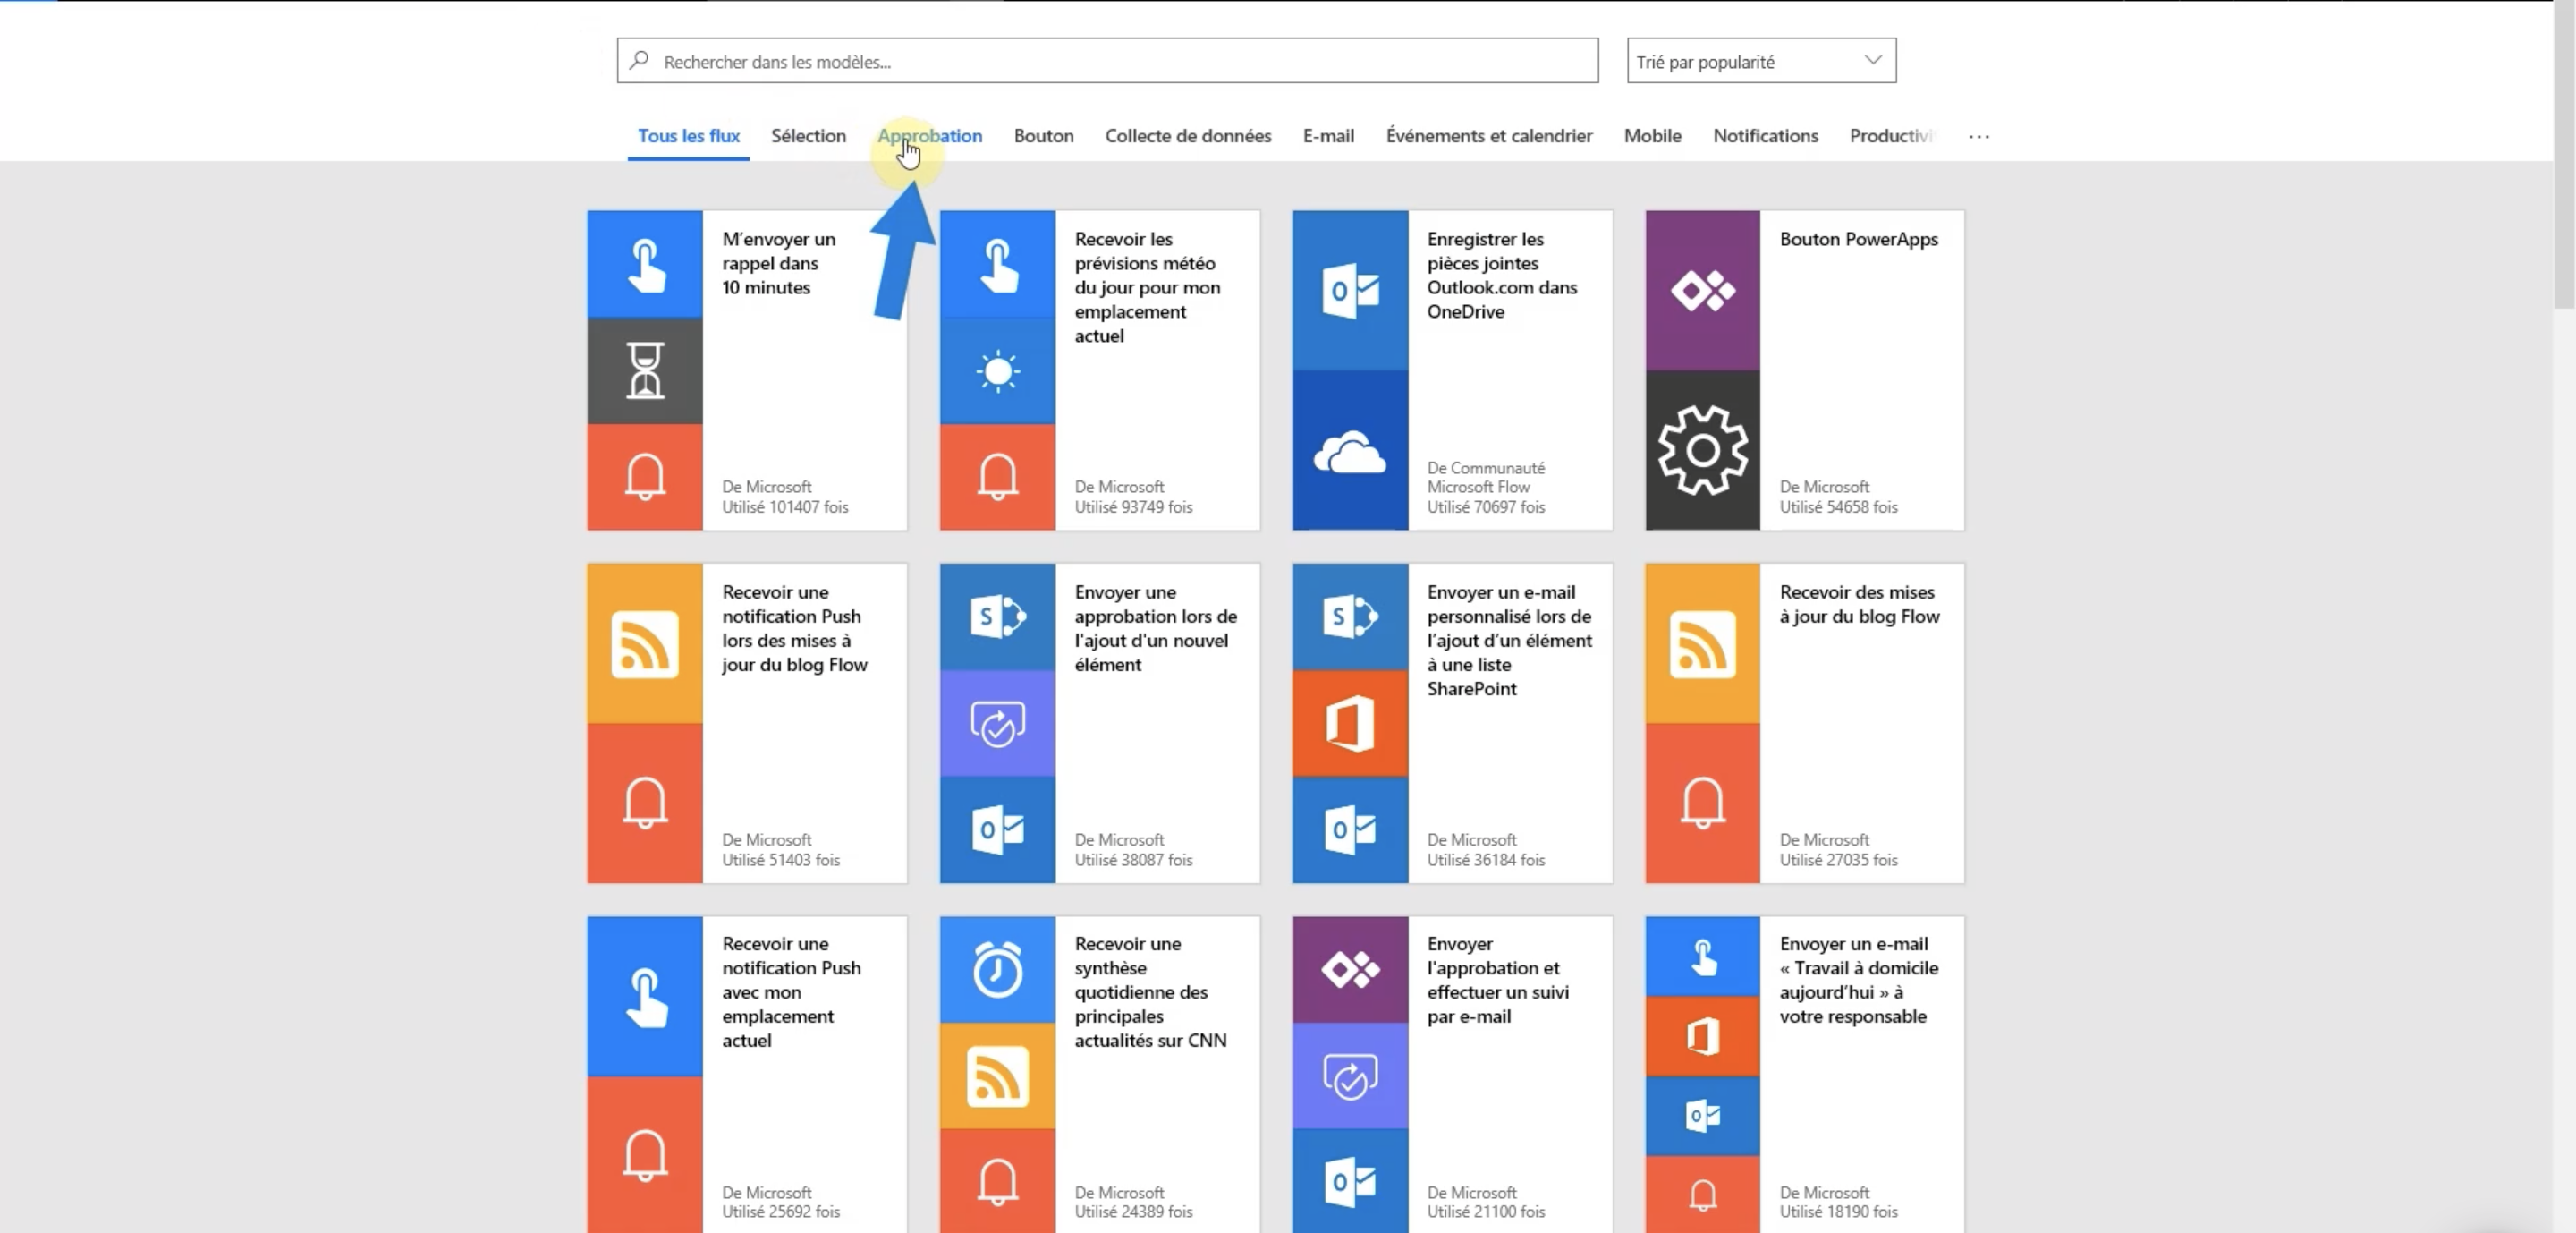This screenshot has height=1233, width=2576.
Task: Click the De Communauté Microsoft Flow text
Action: (x=1485, y=477)
